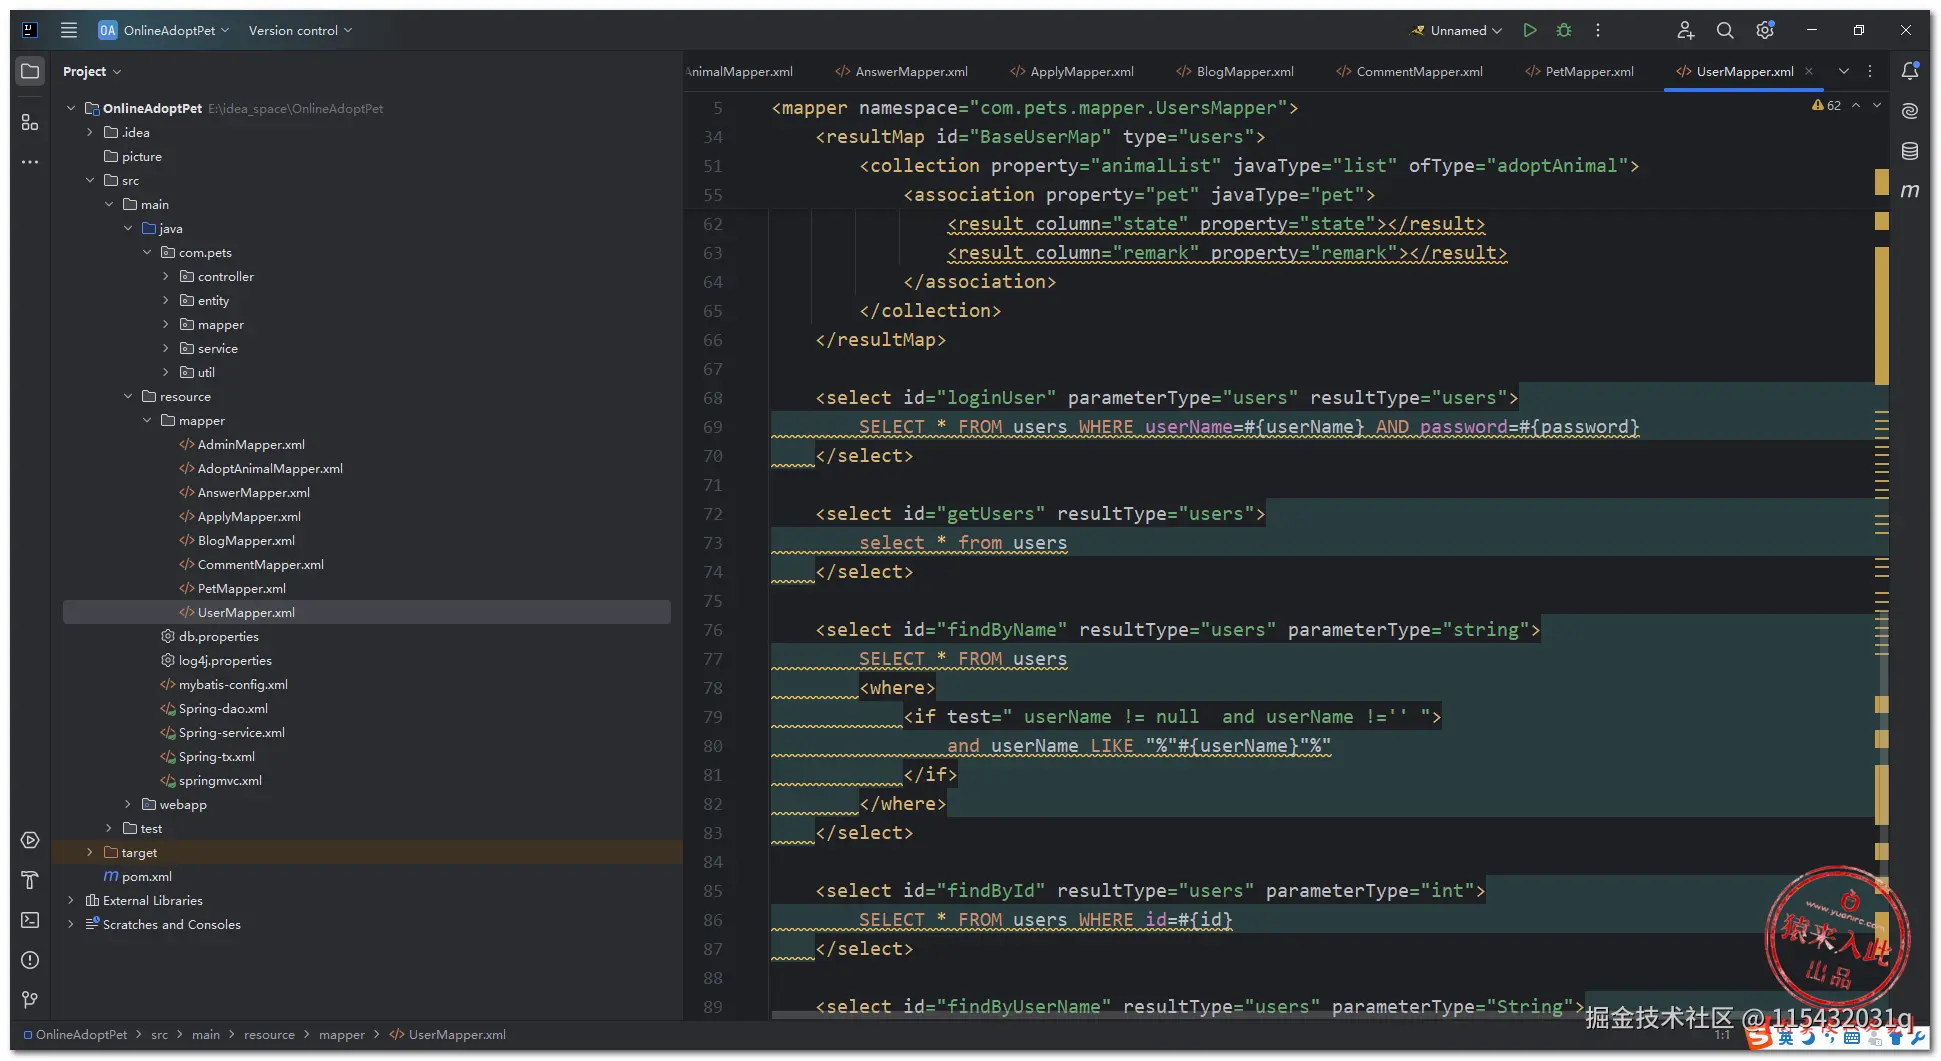This screenshot has height=1061, width=1941.
Task: Open the Database tool window
Action: coord(1910,151)
